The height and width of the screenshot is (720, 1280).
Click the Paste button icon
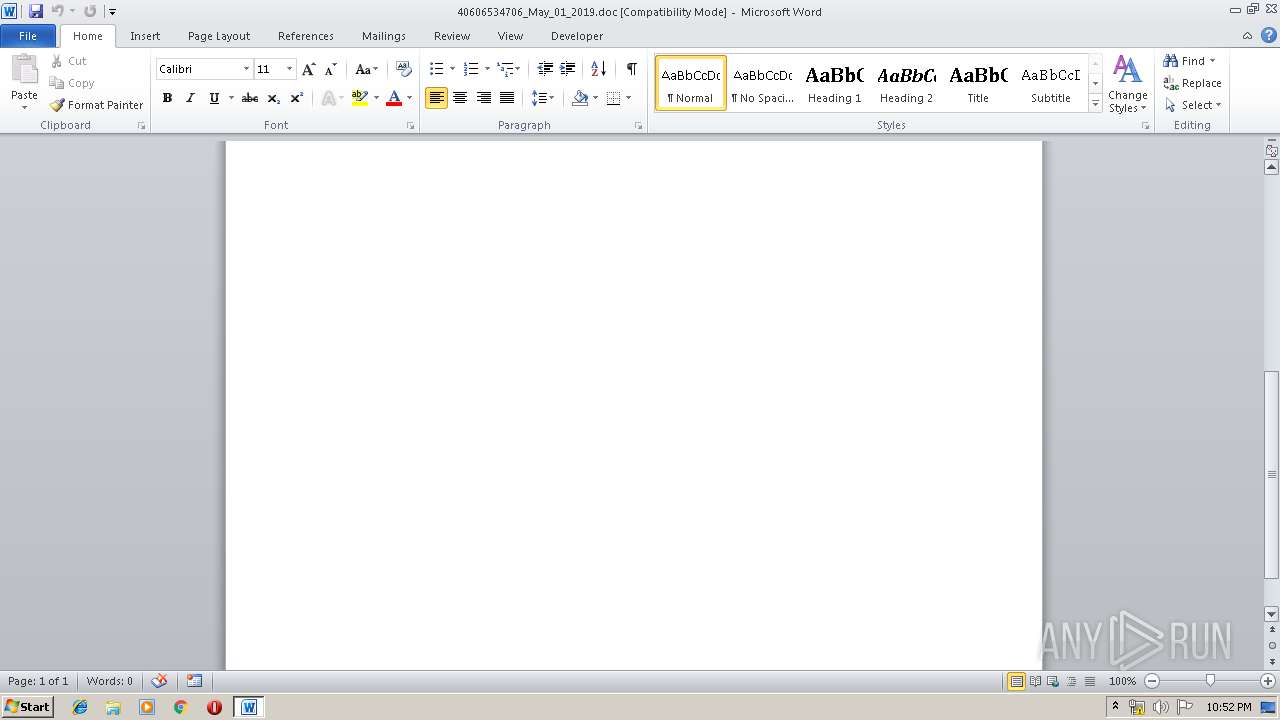pyautogui.click(x=24, y=70)
